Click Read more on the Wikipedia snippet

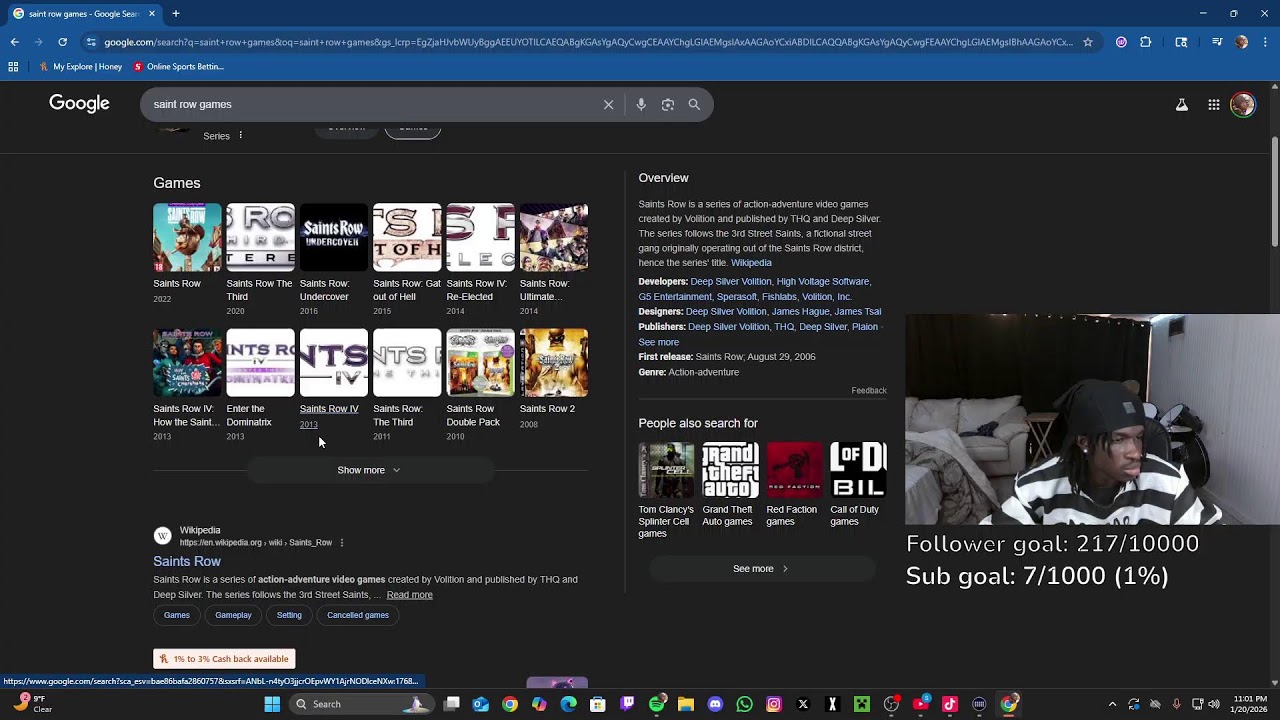410,595
